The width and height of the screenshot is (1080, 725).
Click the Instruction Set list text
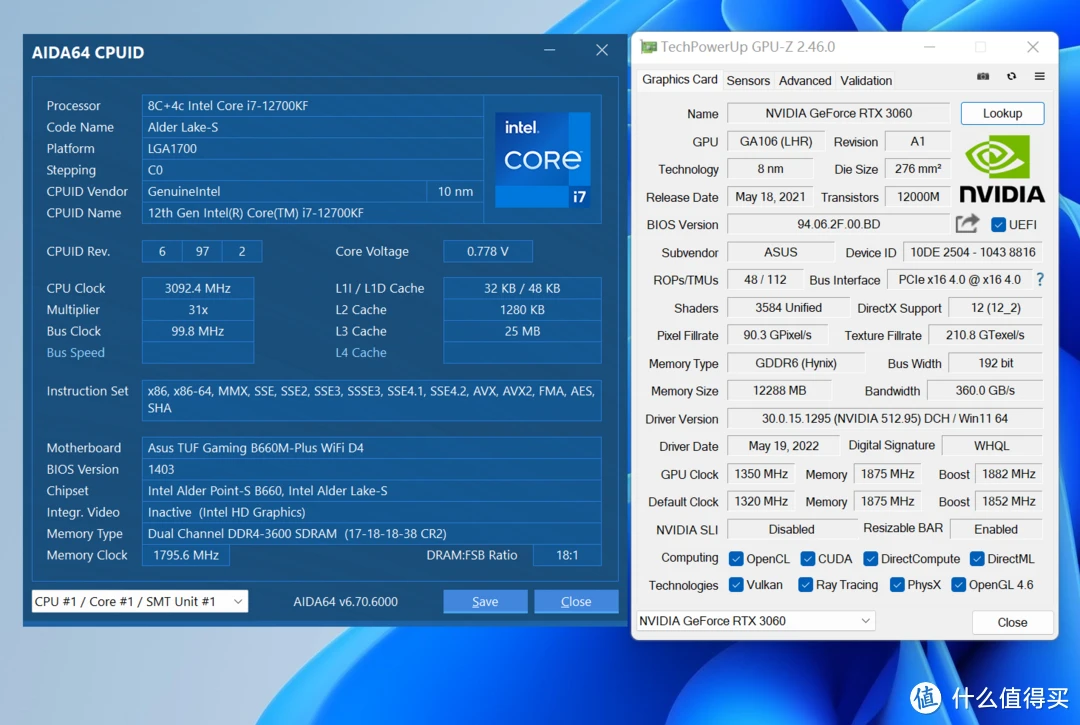(371, 399)
